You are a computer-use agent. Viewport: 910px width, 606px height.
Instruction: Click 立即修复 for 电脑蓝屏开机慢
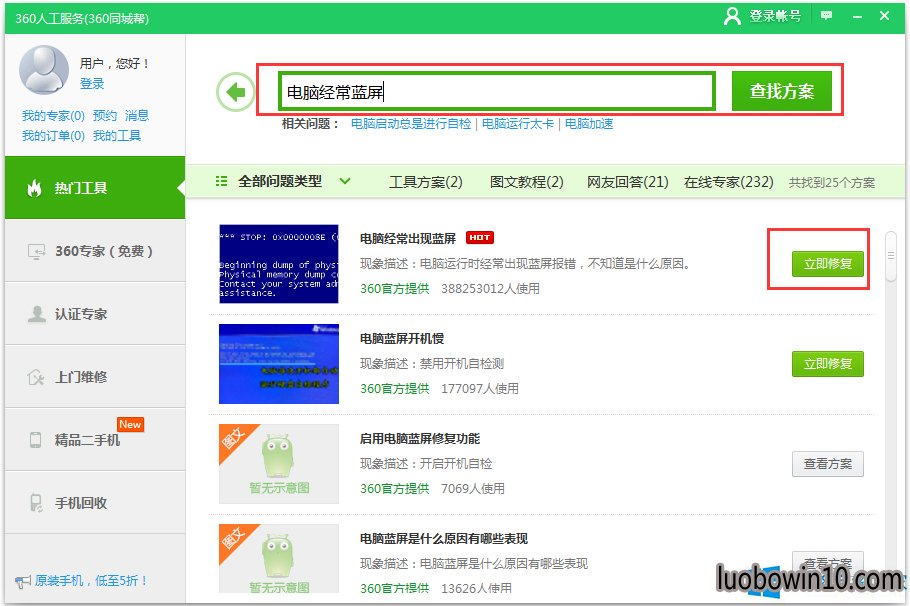click(x=828, y=363)
